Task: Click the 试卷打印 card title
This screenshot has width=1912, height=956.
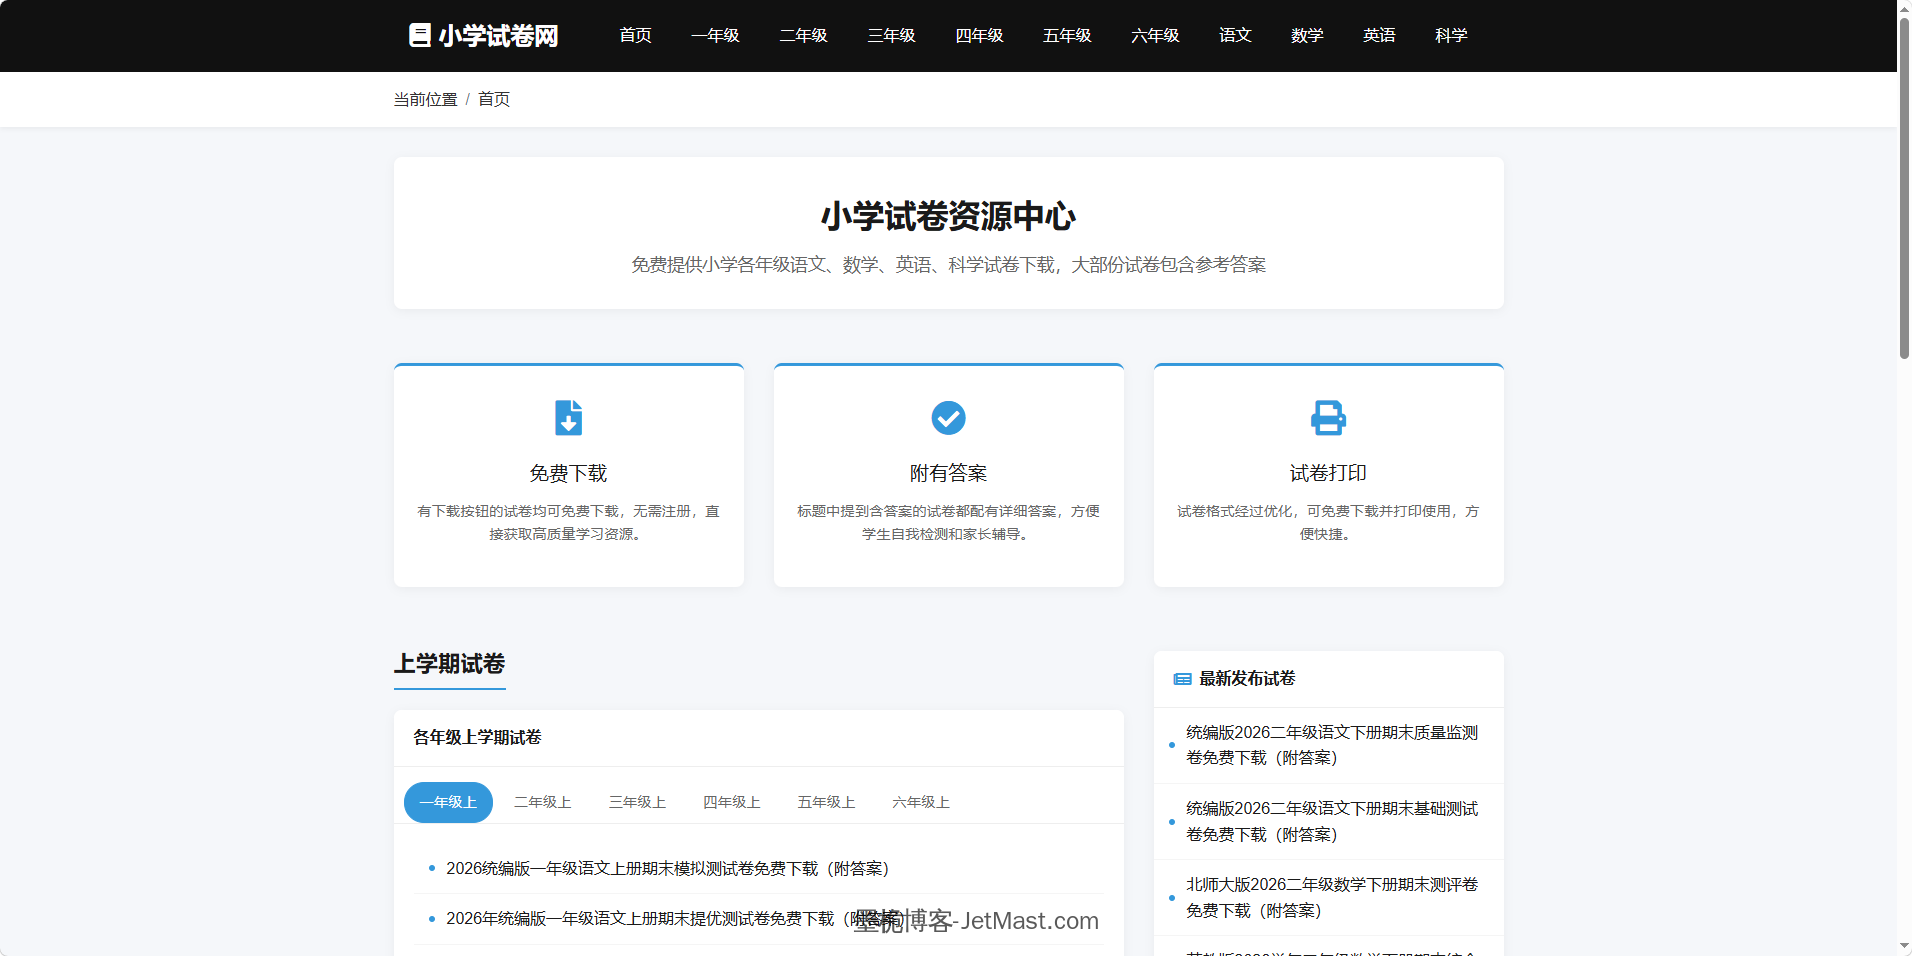Action: tap(1328, 473)
